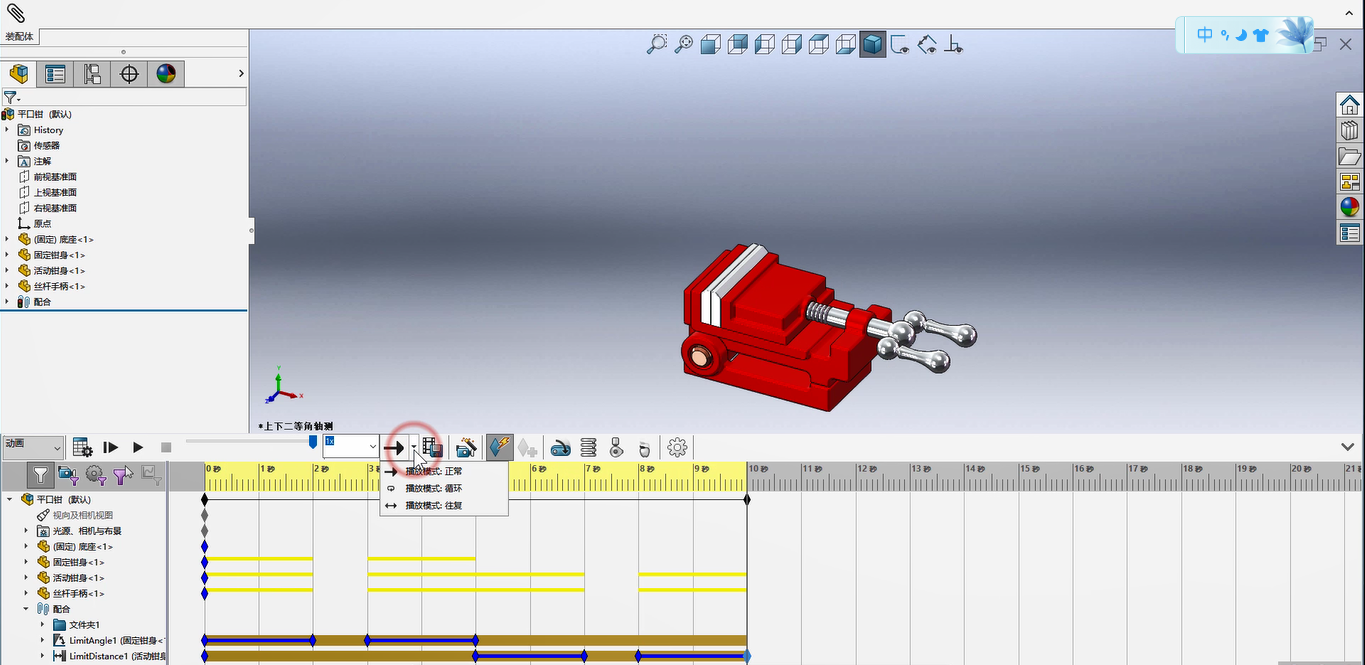Select the 右视基准面 plane

(x=55, y=208)
